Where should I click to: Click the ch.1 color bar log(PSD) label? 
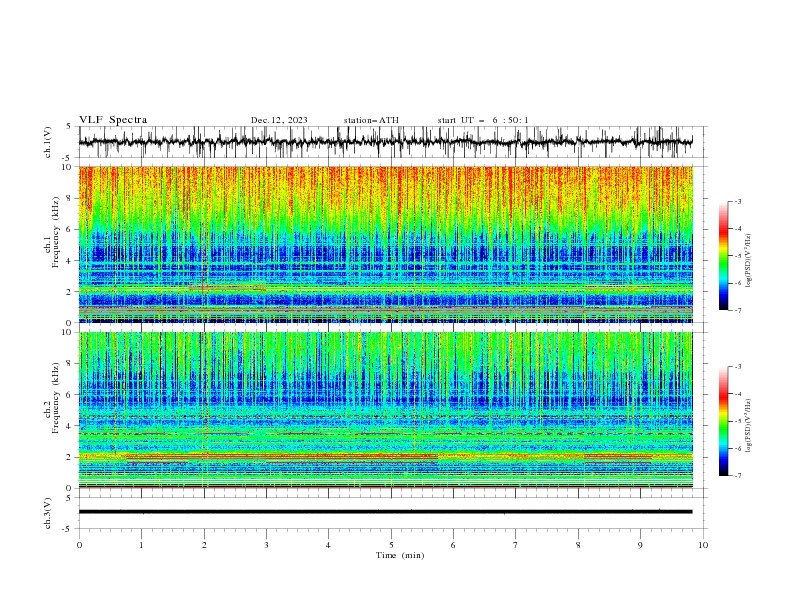749,261
